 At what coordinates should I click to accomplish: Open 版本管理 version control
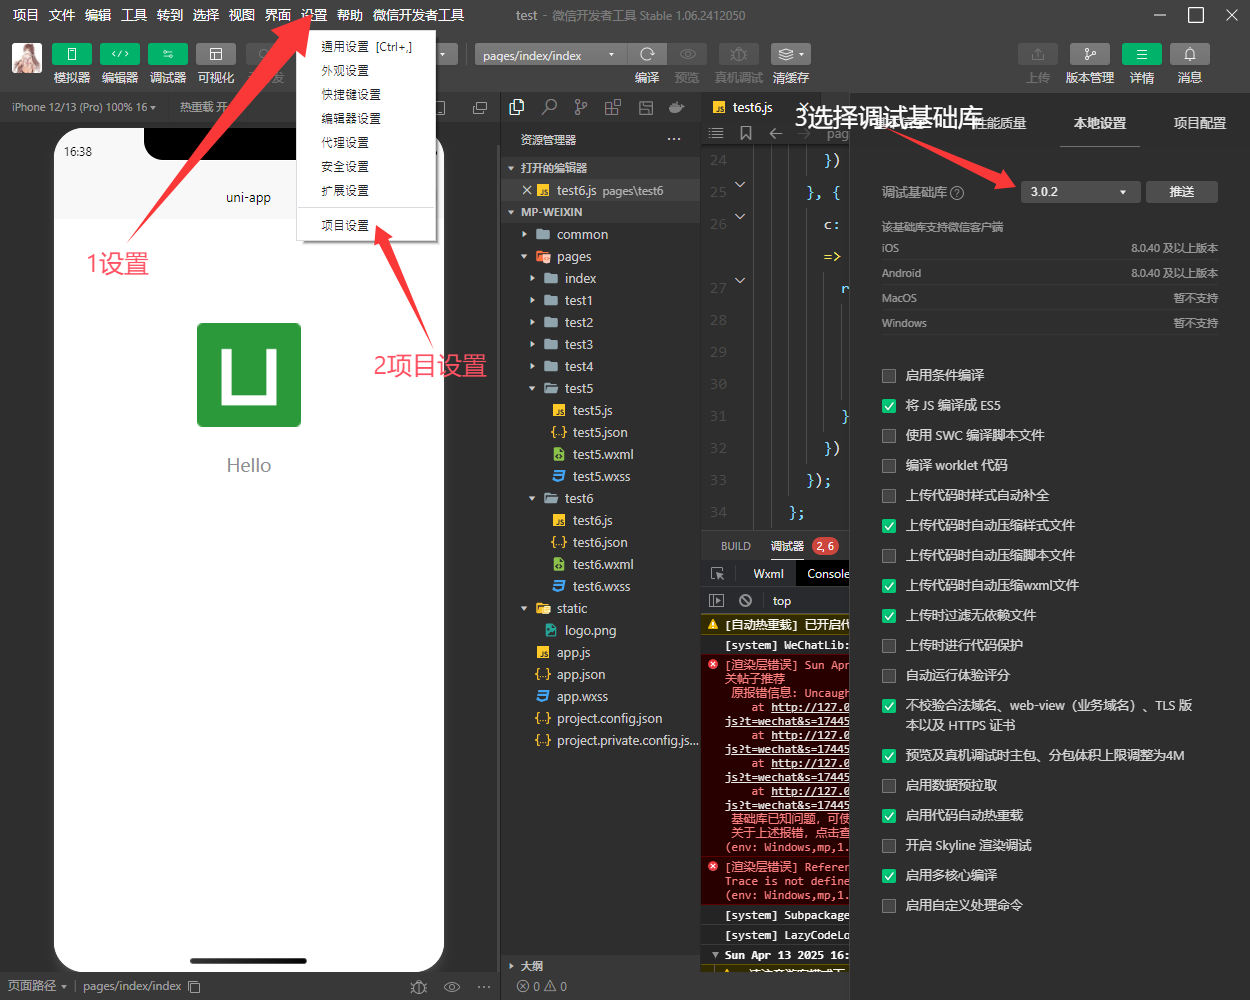(1090, 54)
